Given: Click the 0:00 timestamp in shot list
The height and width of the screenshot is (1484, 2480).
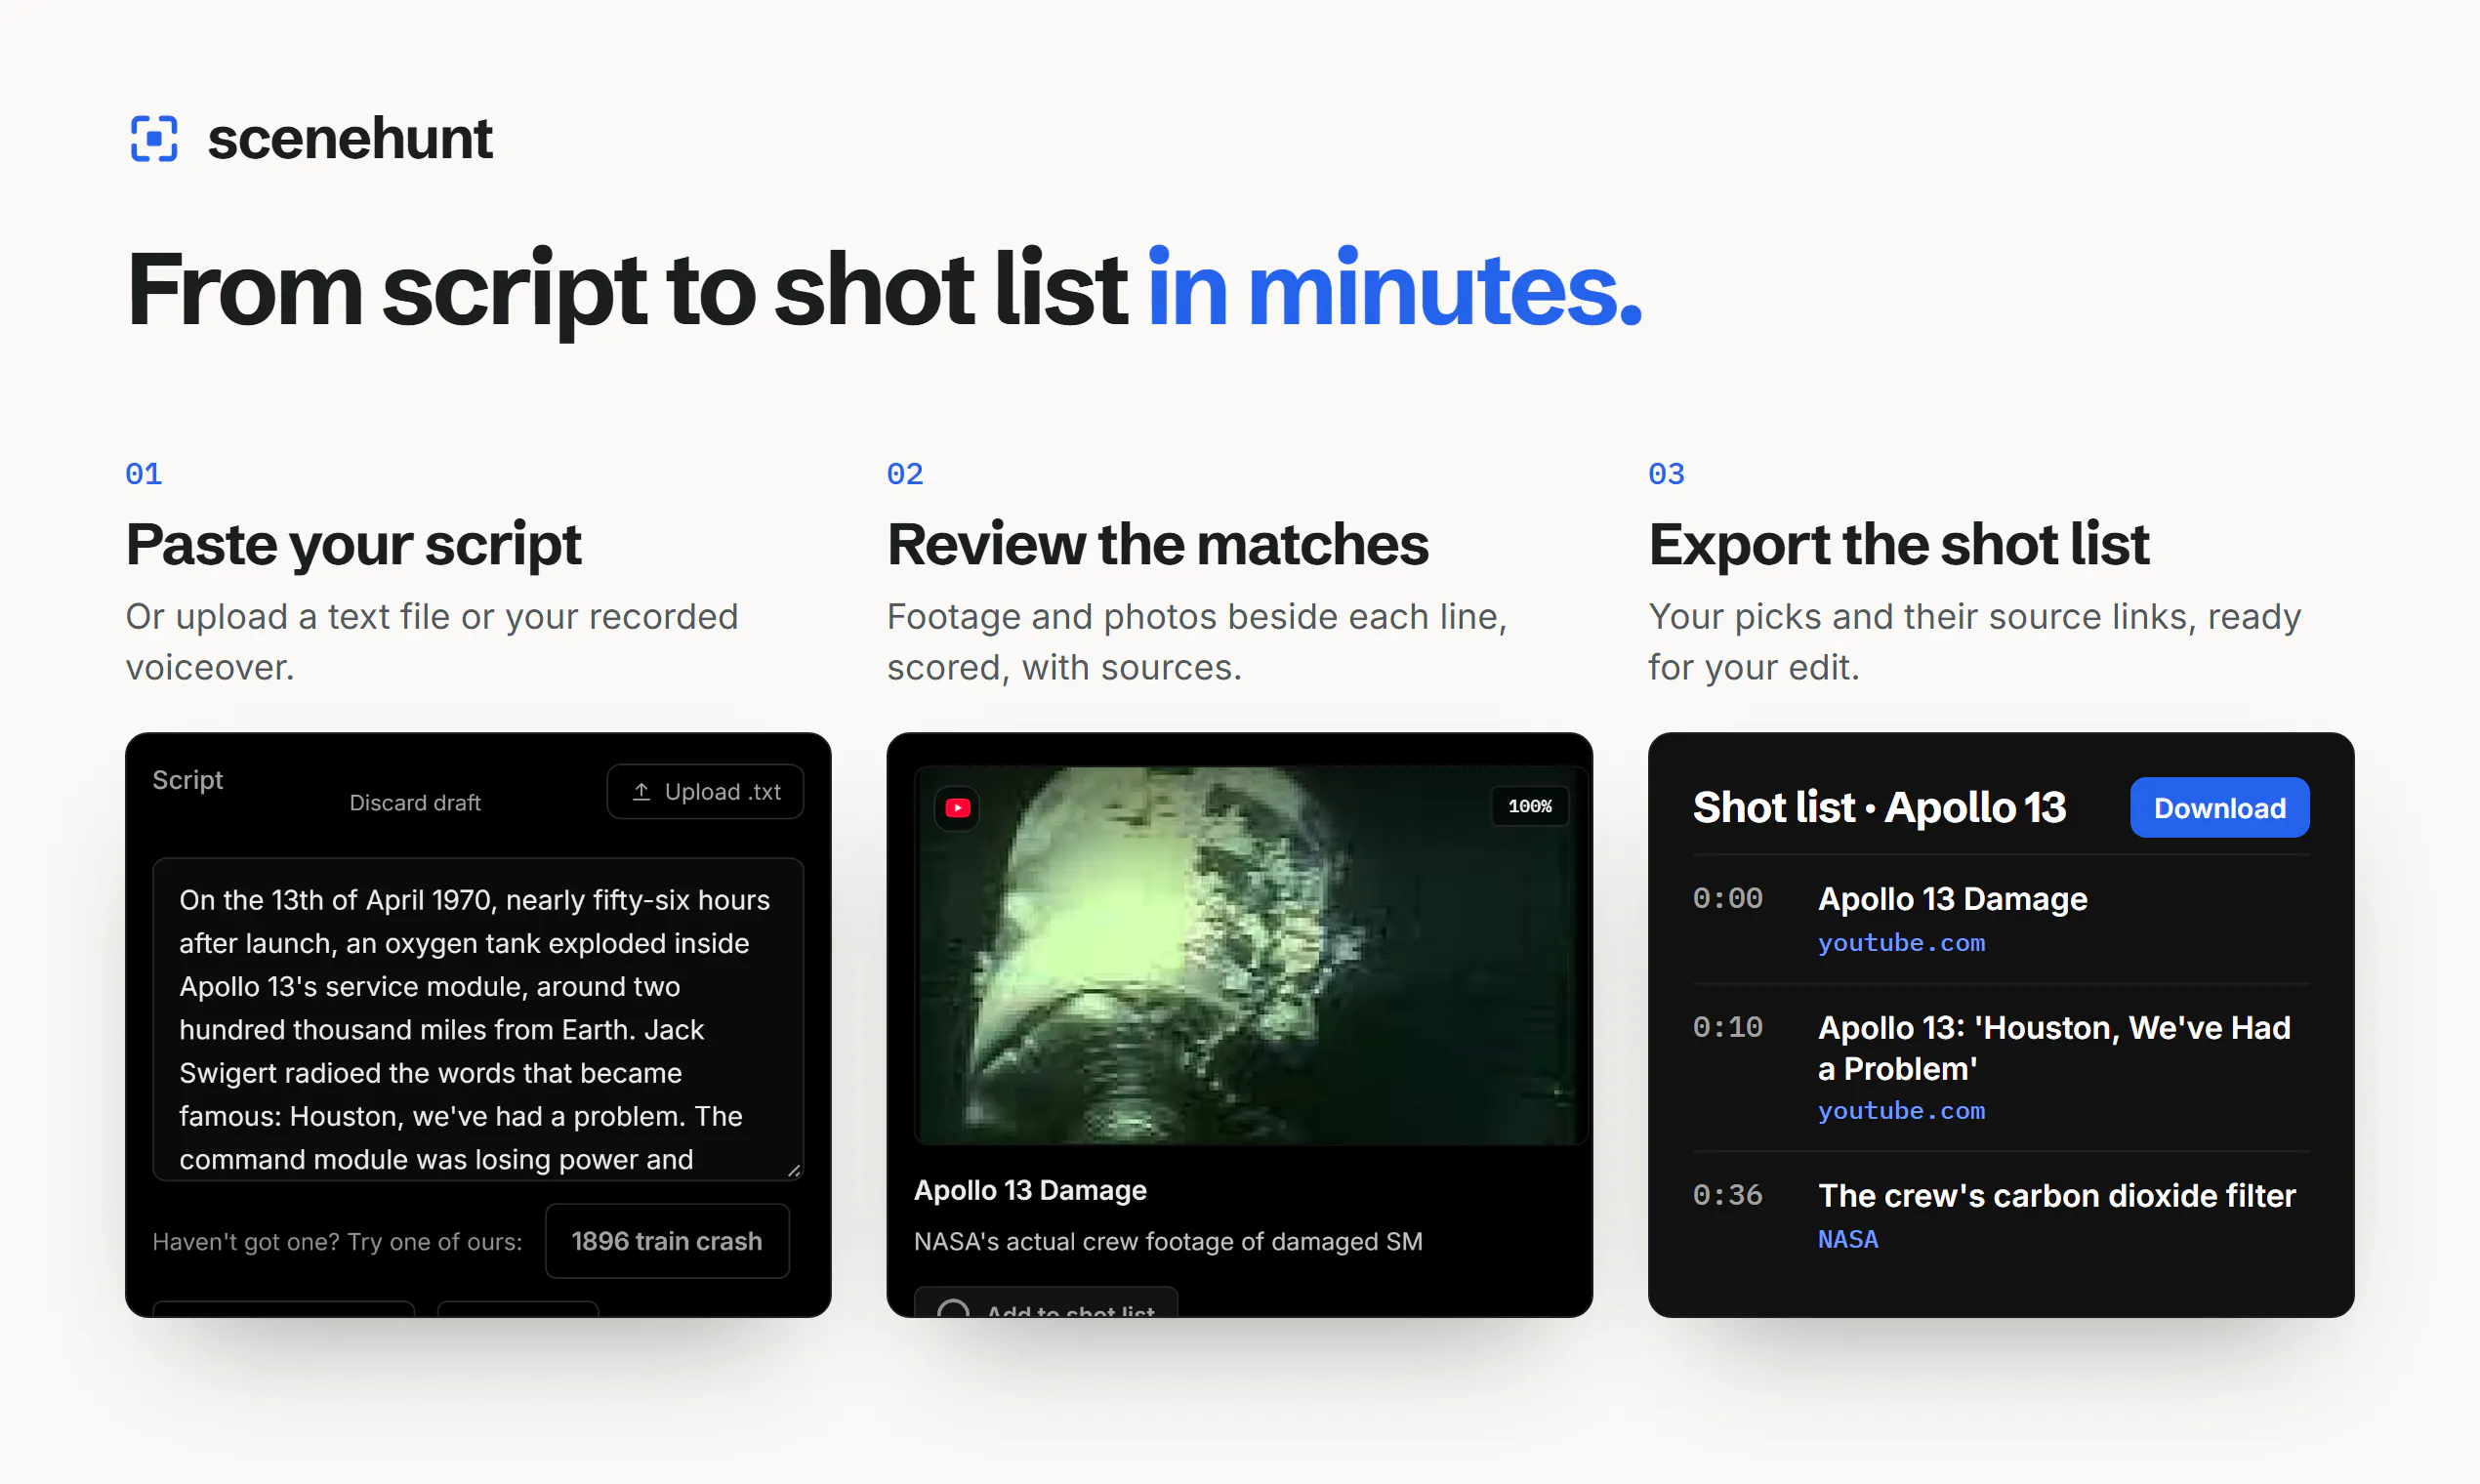Looking at the screenshot, I should click(x=1727, y=899).
